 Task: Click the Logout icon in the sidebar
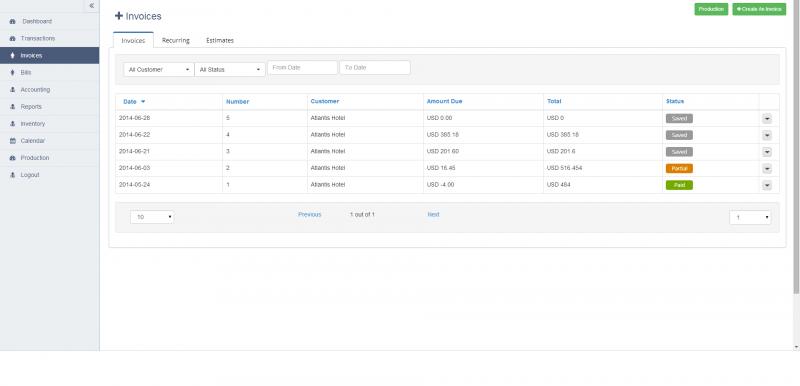12,175
